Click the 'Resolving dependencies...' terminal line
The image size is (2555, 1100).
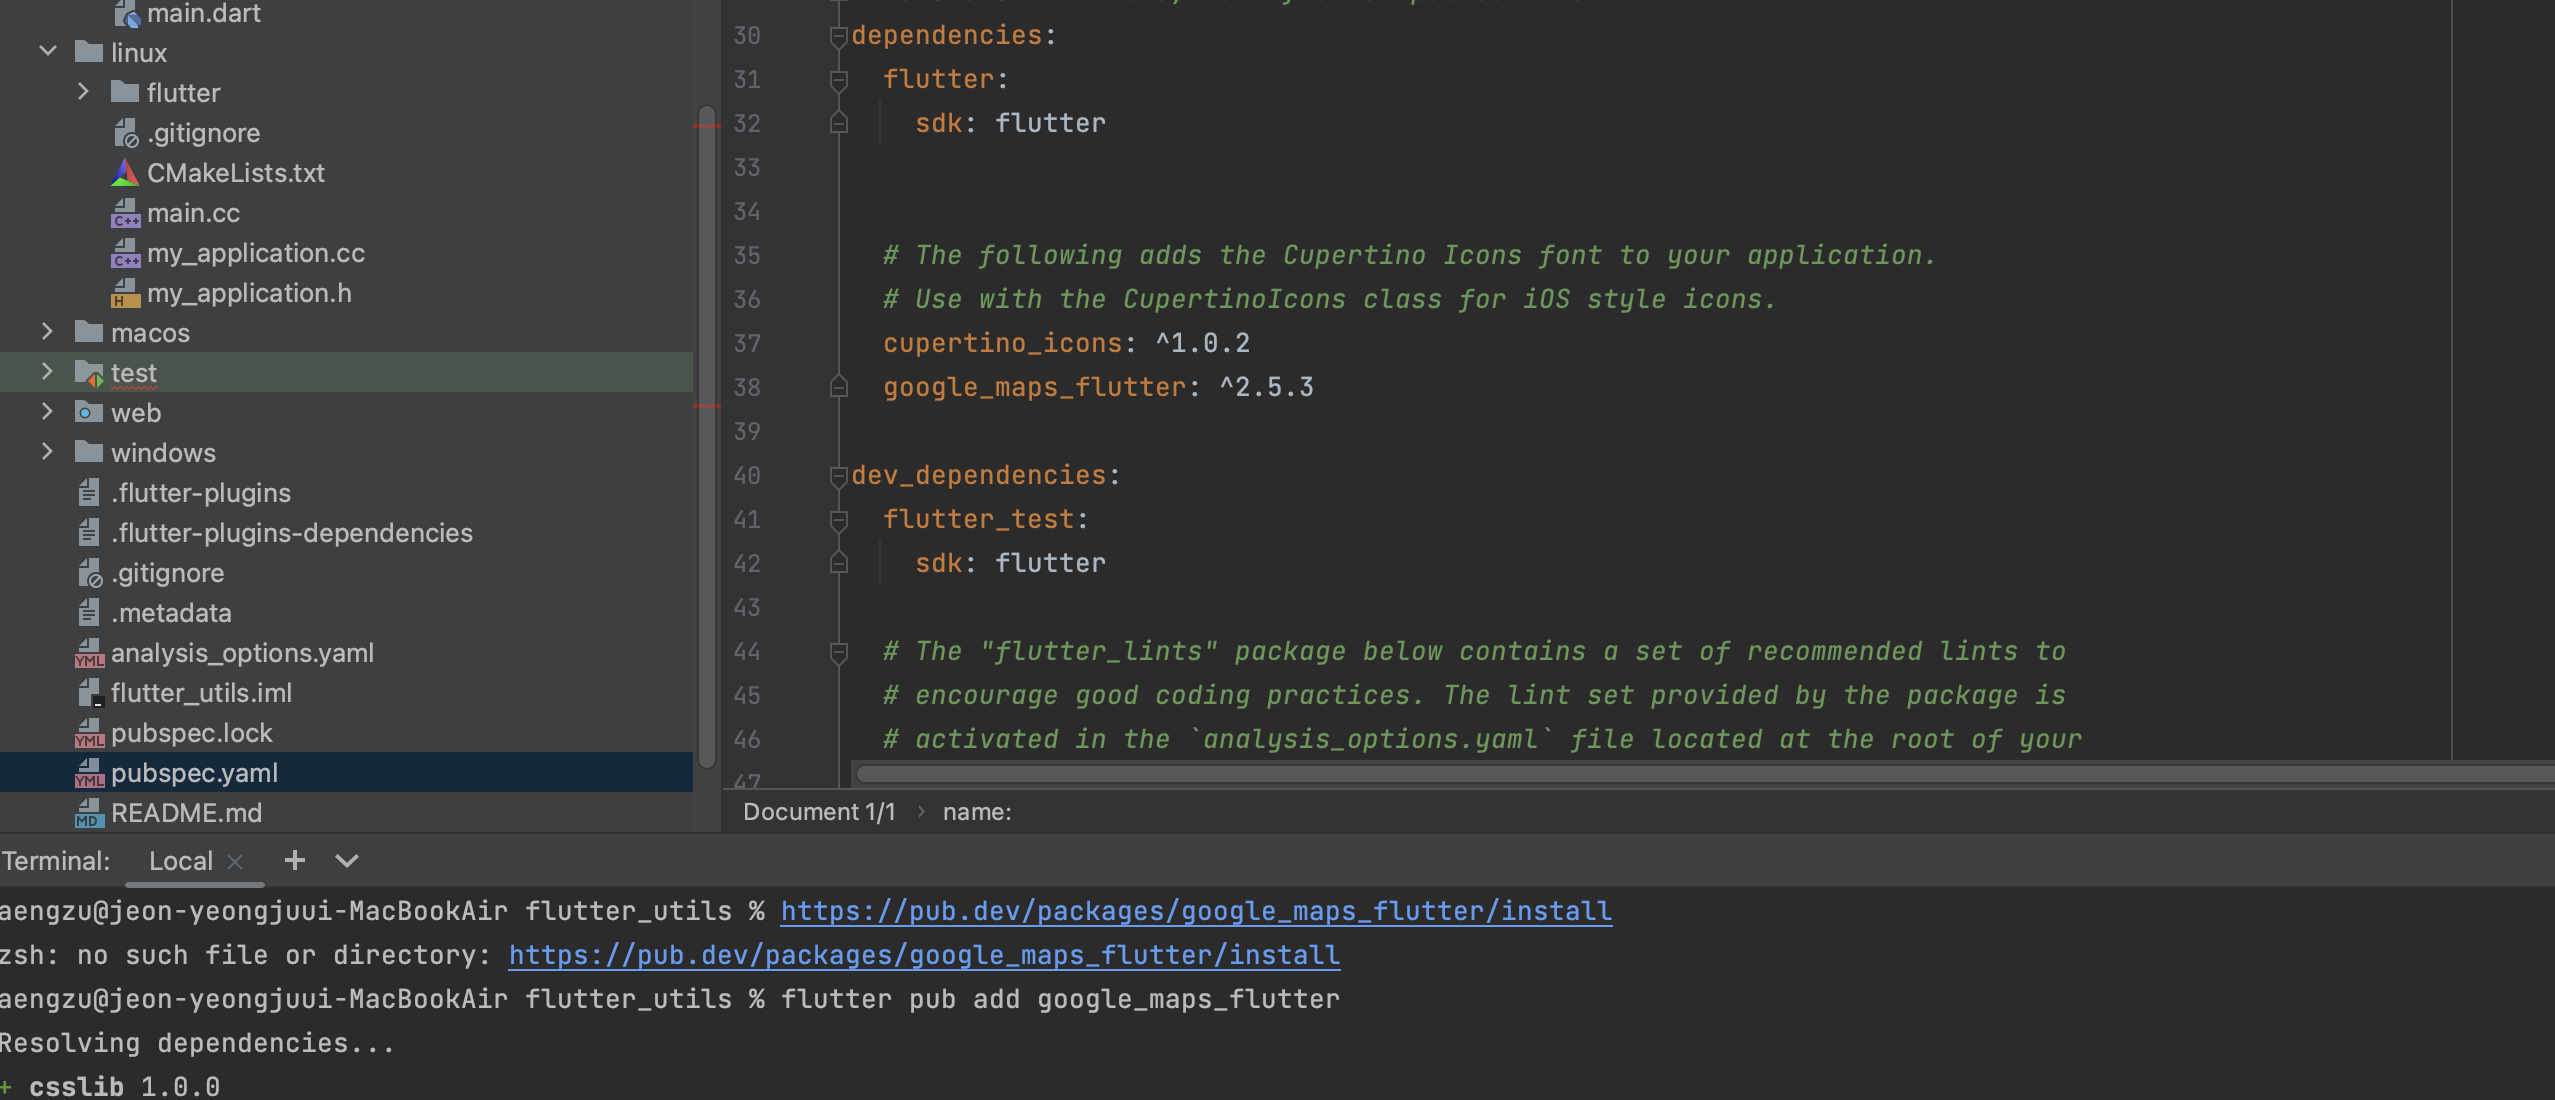pyautogui.click(x=197, y=1043)
